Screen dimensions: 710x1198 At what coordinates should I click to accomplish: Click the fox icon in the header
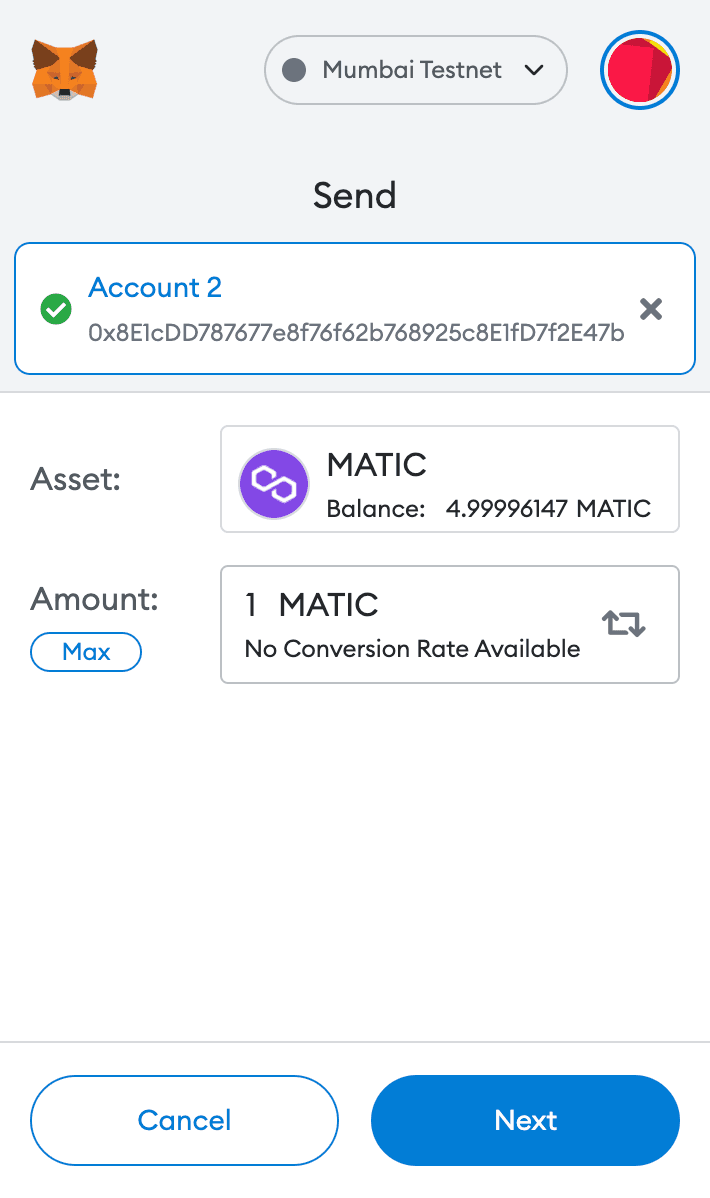tap(63, 70)
